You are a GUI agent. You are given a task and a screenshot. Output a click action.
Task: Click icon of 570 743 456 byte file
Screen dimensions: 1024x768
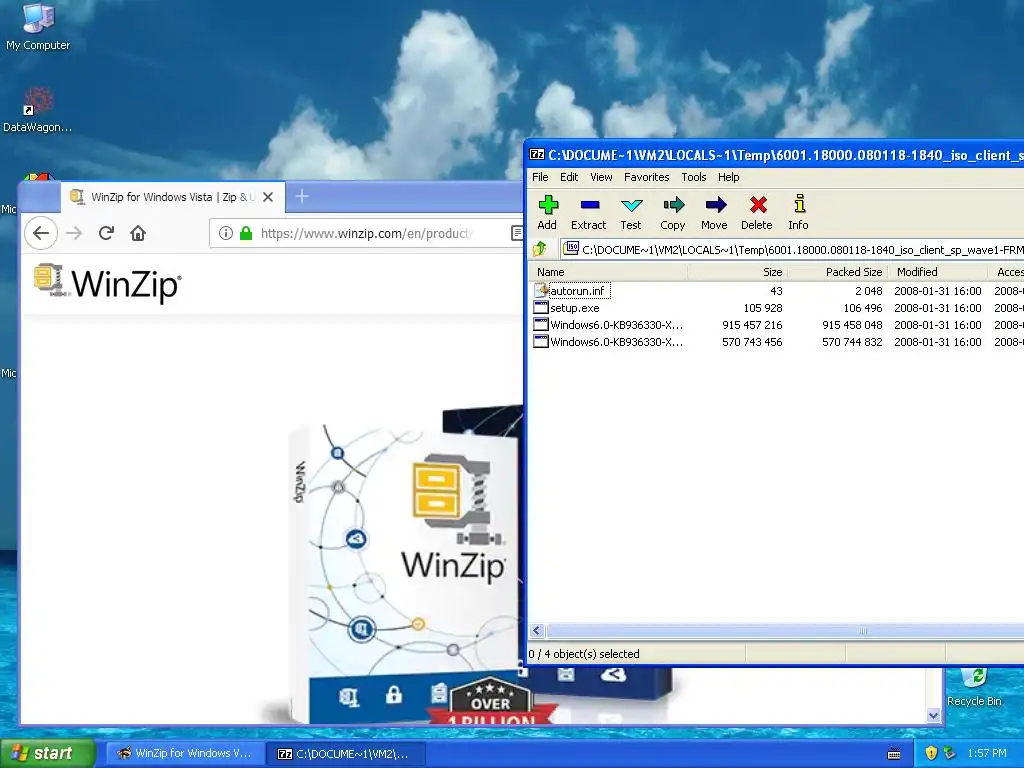(541, 342)
